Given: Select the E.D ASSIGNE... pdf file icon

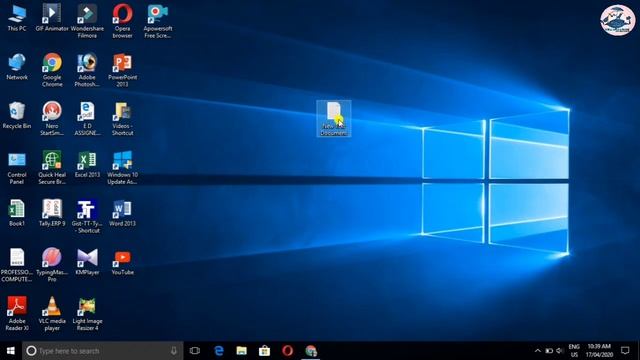Looking at the screenshot, I should coord(87,119).
